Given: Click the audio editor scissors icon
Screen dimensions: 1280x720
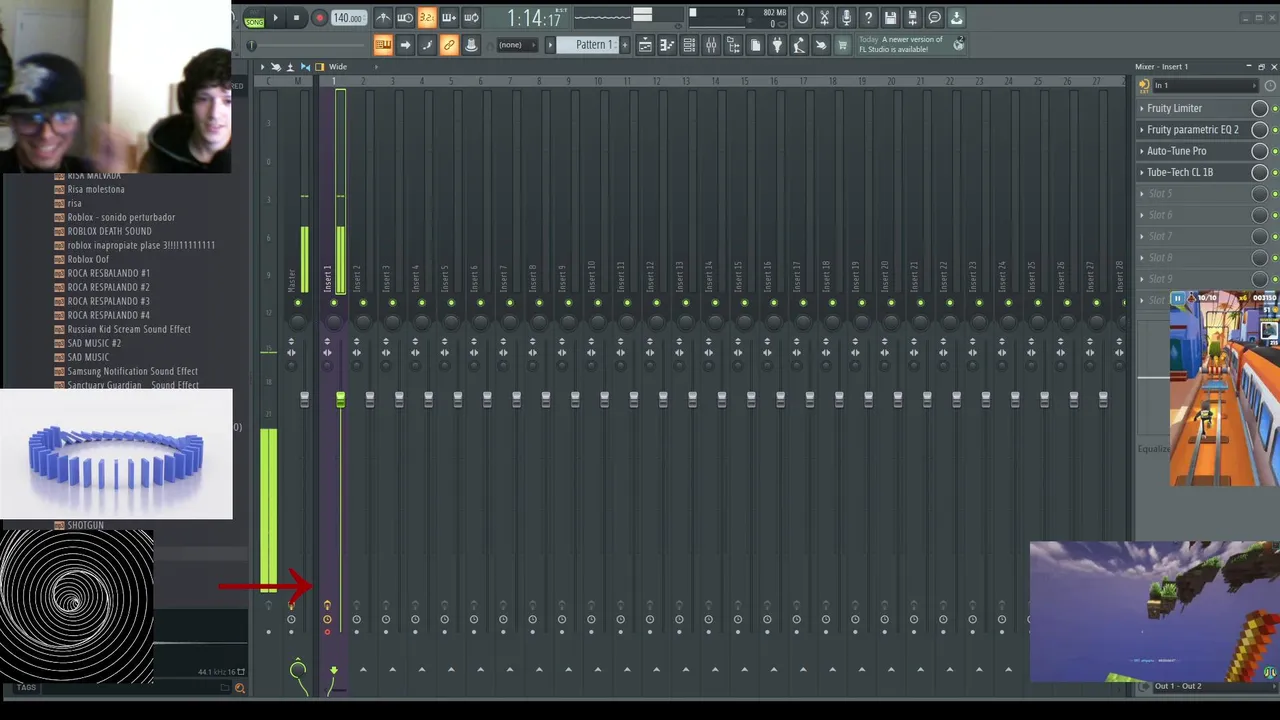Looking at the screenshot, I should [824, 18].
